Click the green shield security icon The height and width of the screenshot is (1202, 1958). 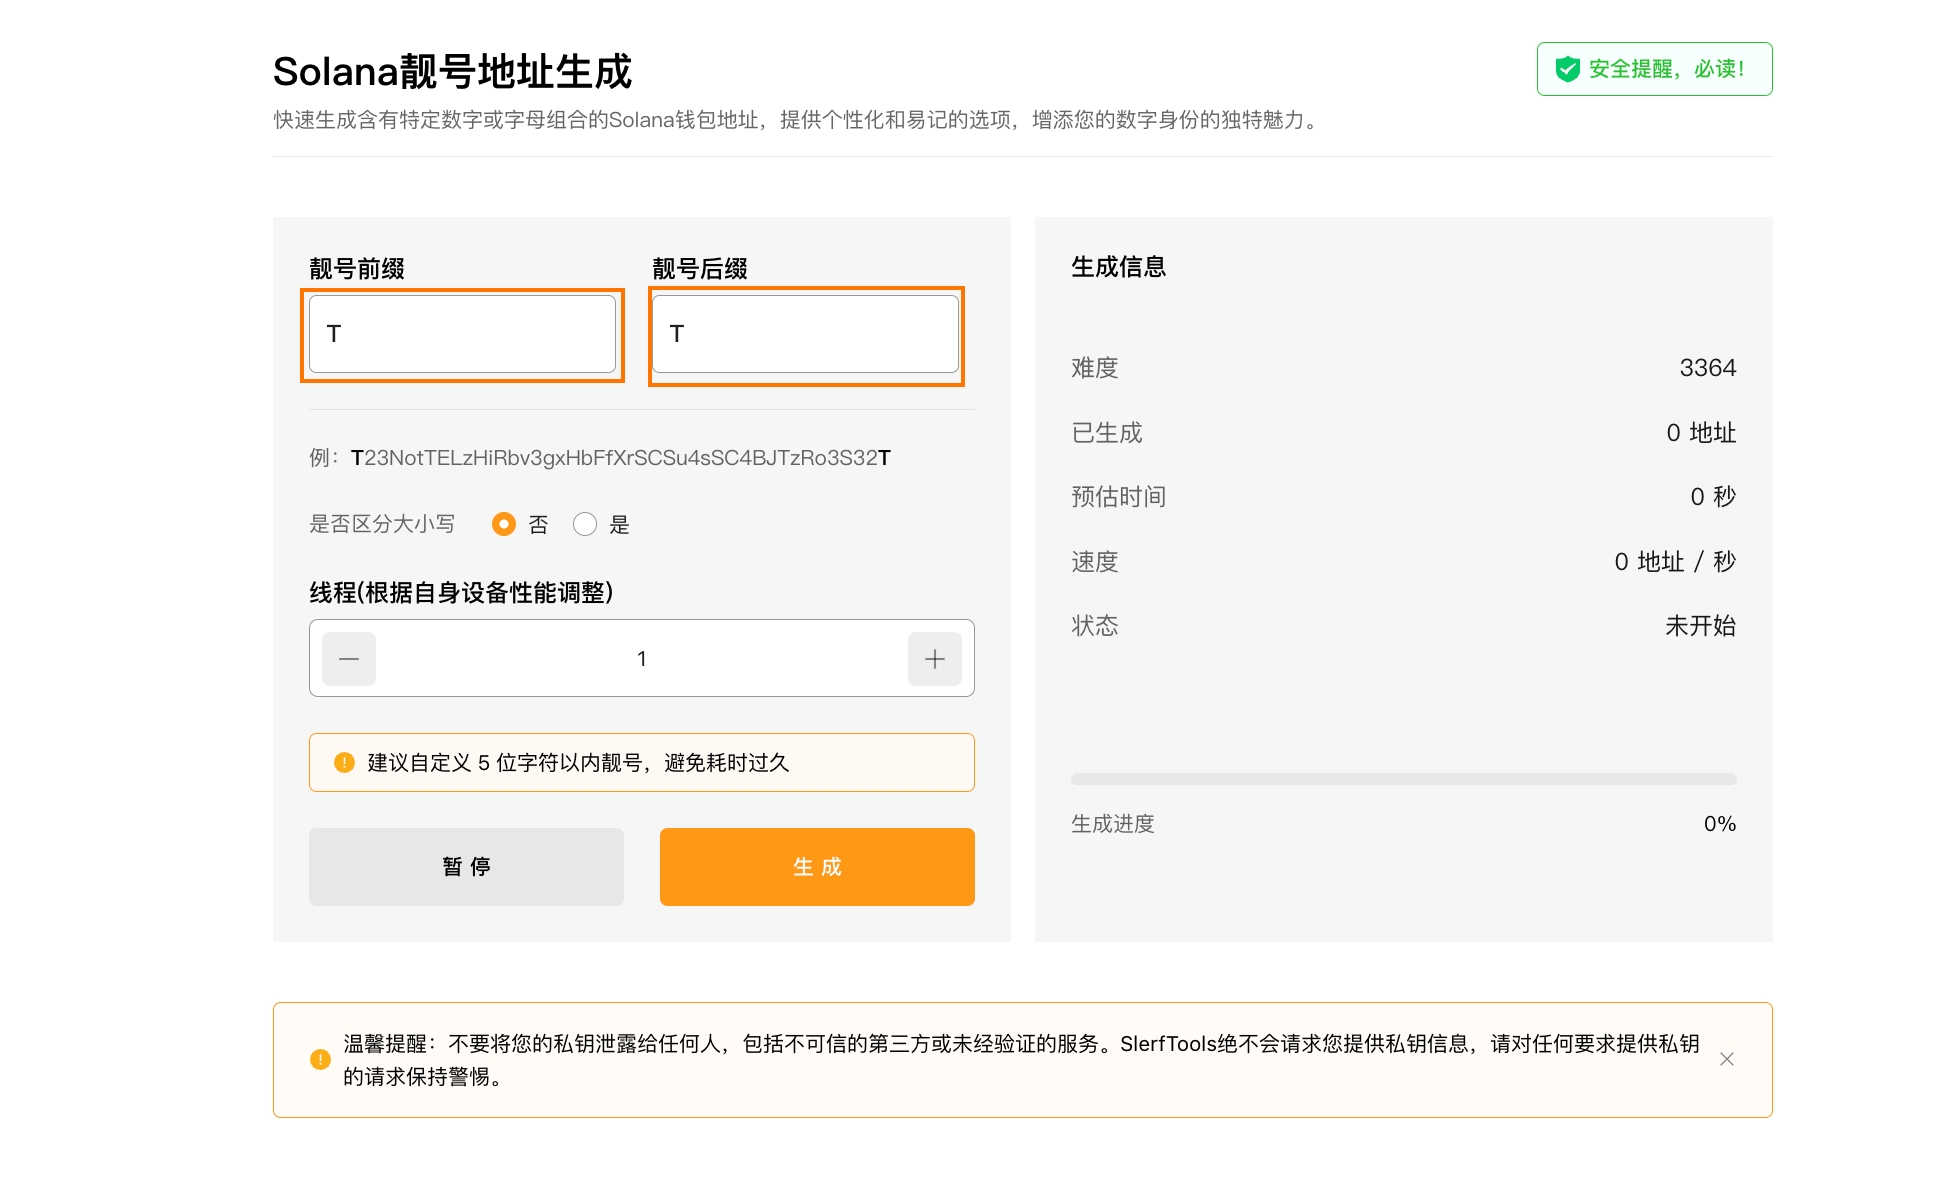1567,69
